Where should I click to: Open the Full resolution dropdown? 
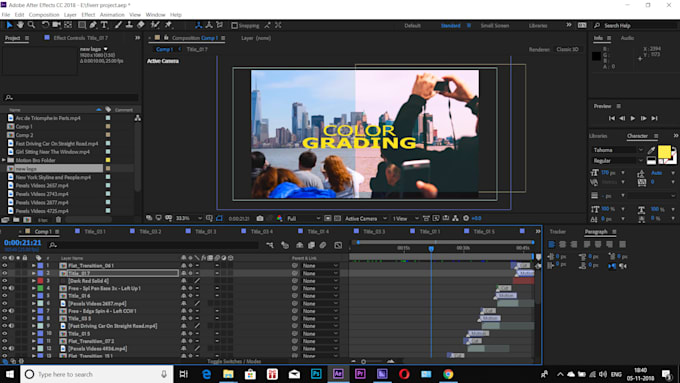303,218
